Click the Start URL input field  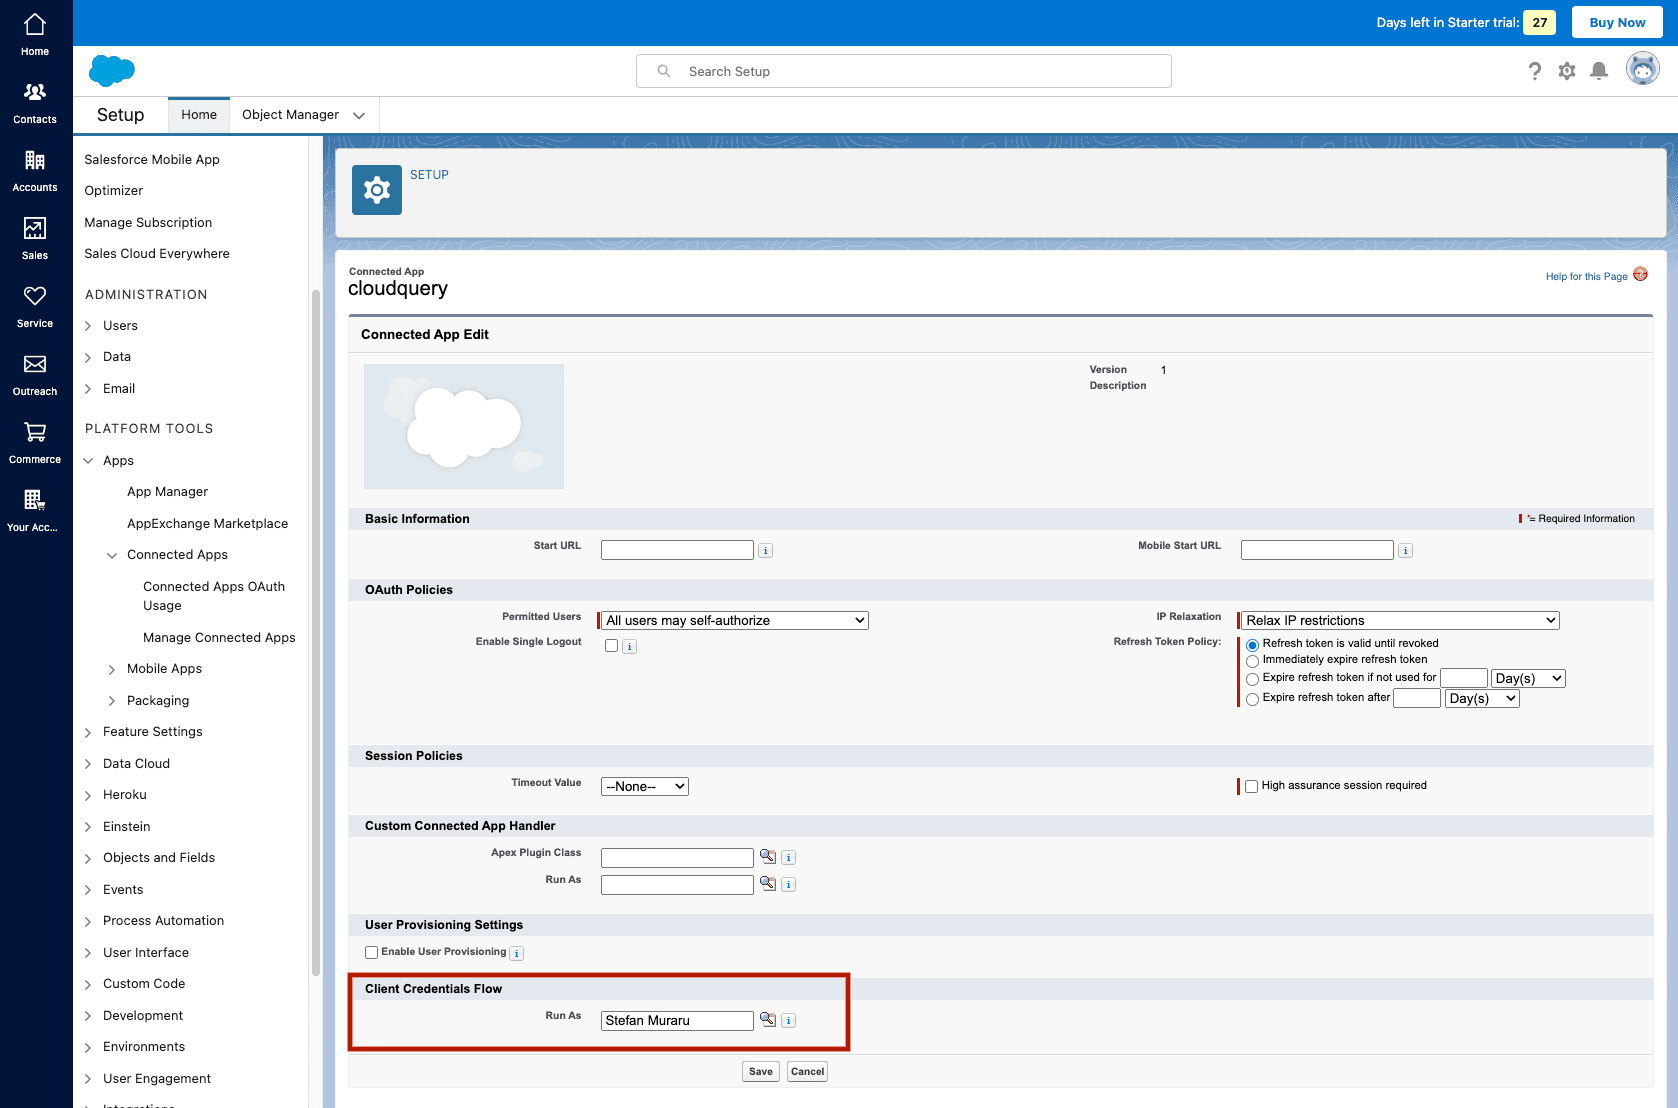677,550
